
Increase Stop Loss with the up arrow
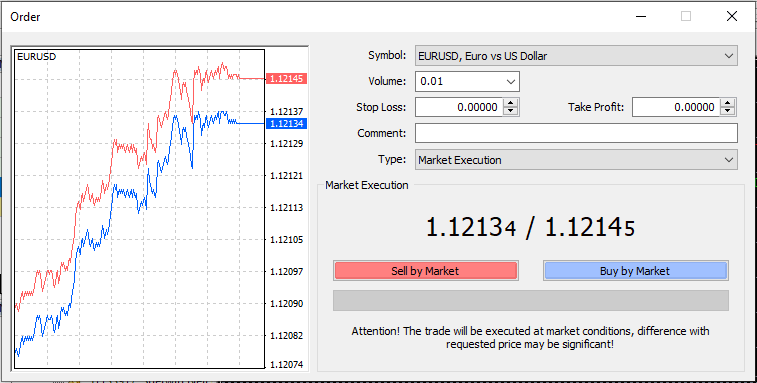510,103
